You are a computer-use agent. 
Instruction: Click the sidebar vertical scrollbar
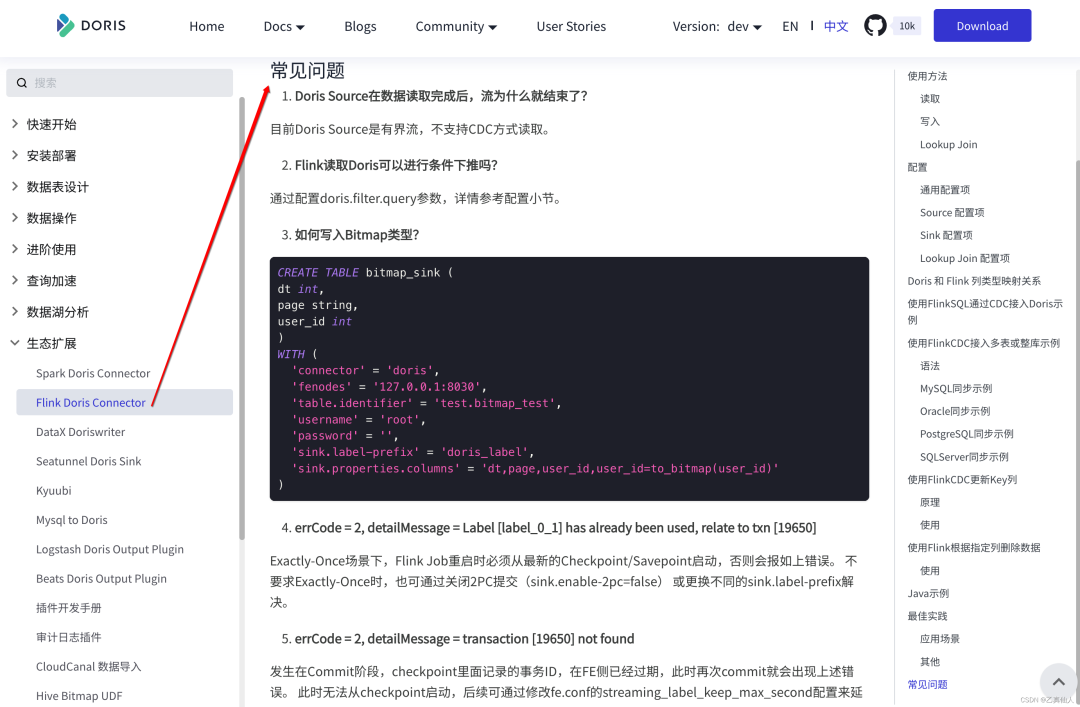click(x=242, y=318)
